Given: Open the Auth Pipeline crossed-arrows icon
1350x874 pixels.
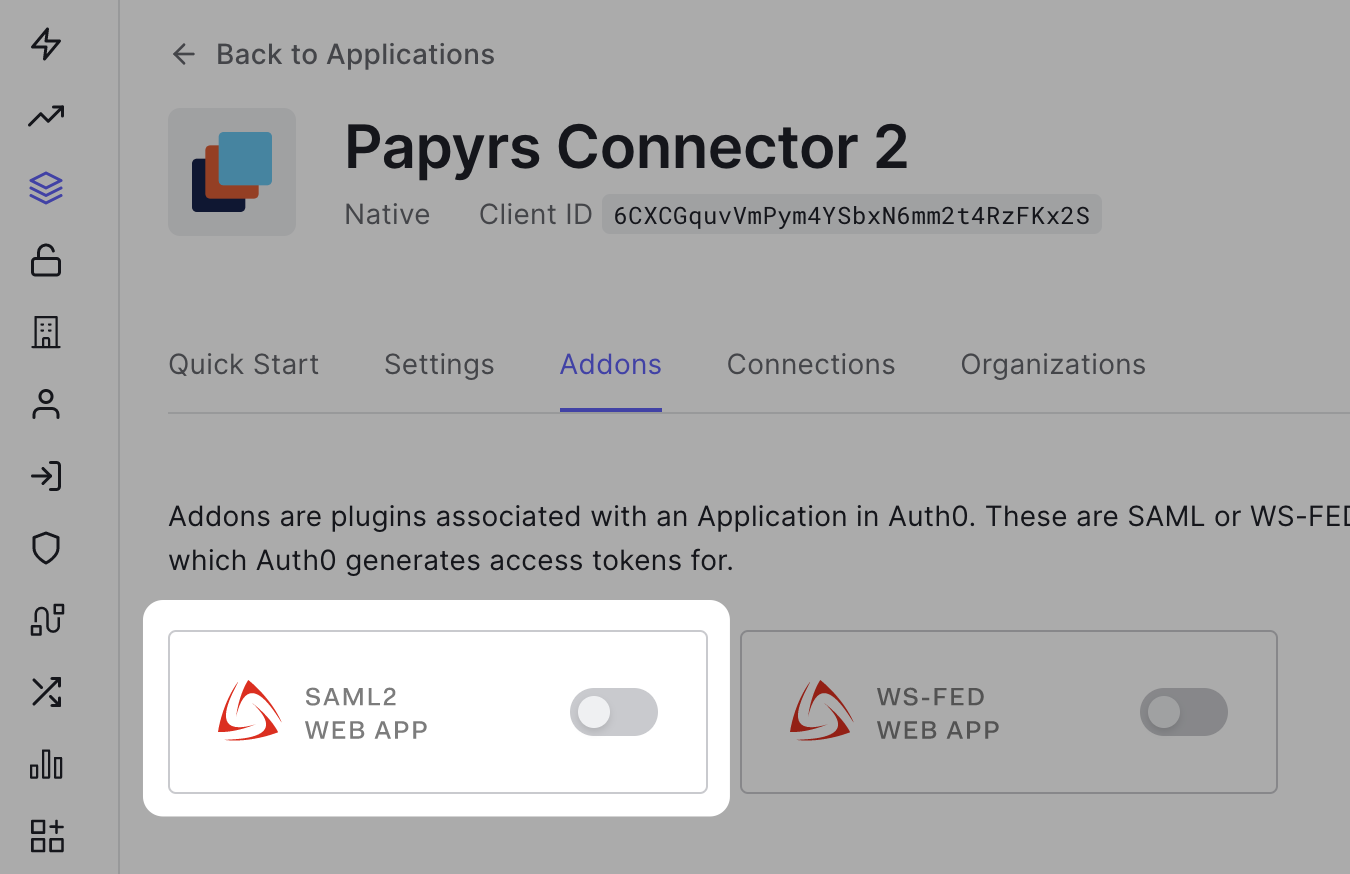Looking at the screenshot, I should pyautogui.click(x=46, y=692).
